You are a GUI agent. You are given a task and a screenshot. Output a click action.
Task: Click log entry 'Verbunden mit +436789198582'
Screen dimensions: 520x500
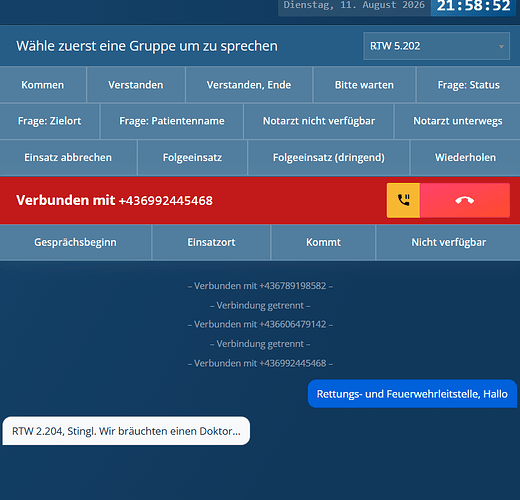tap(260, 286)
